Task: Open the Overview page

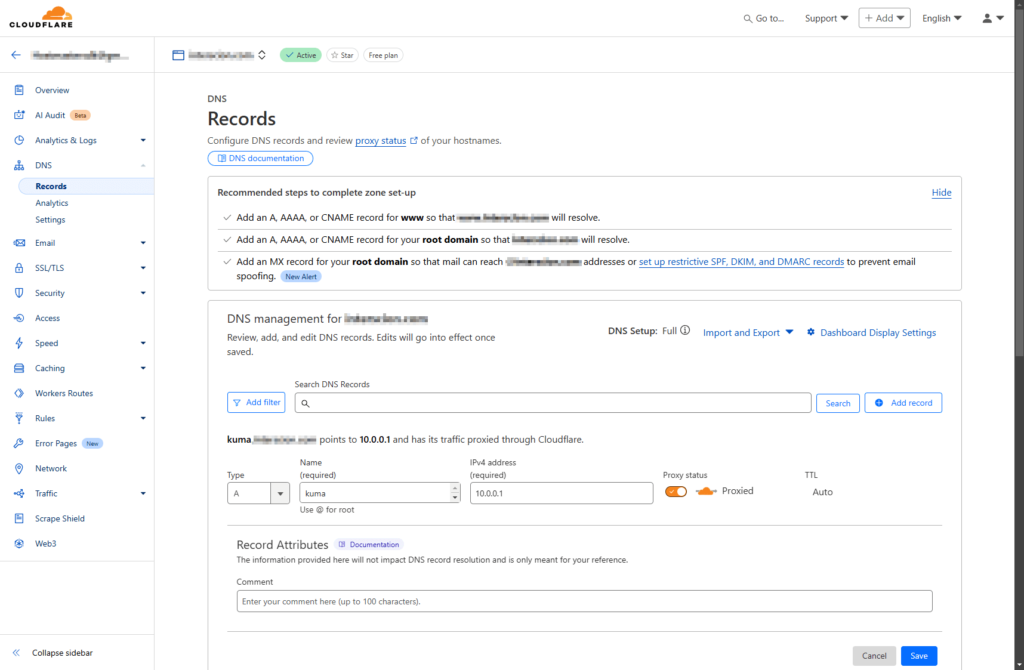Action: coord(52,90)
